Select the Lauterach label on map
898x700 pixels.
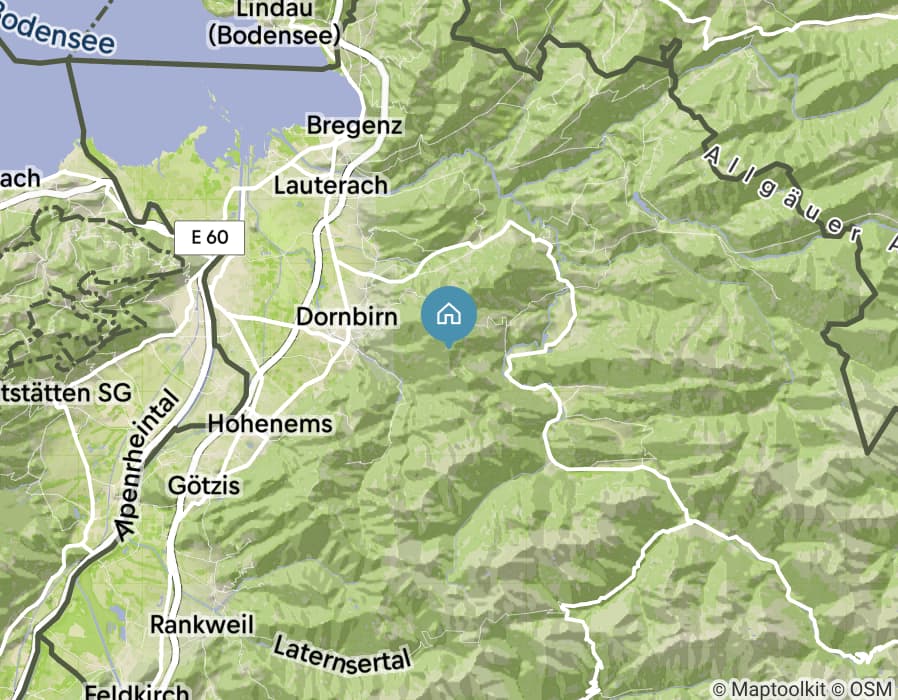331,185
